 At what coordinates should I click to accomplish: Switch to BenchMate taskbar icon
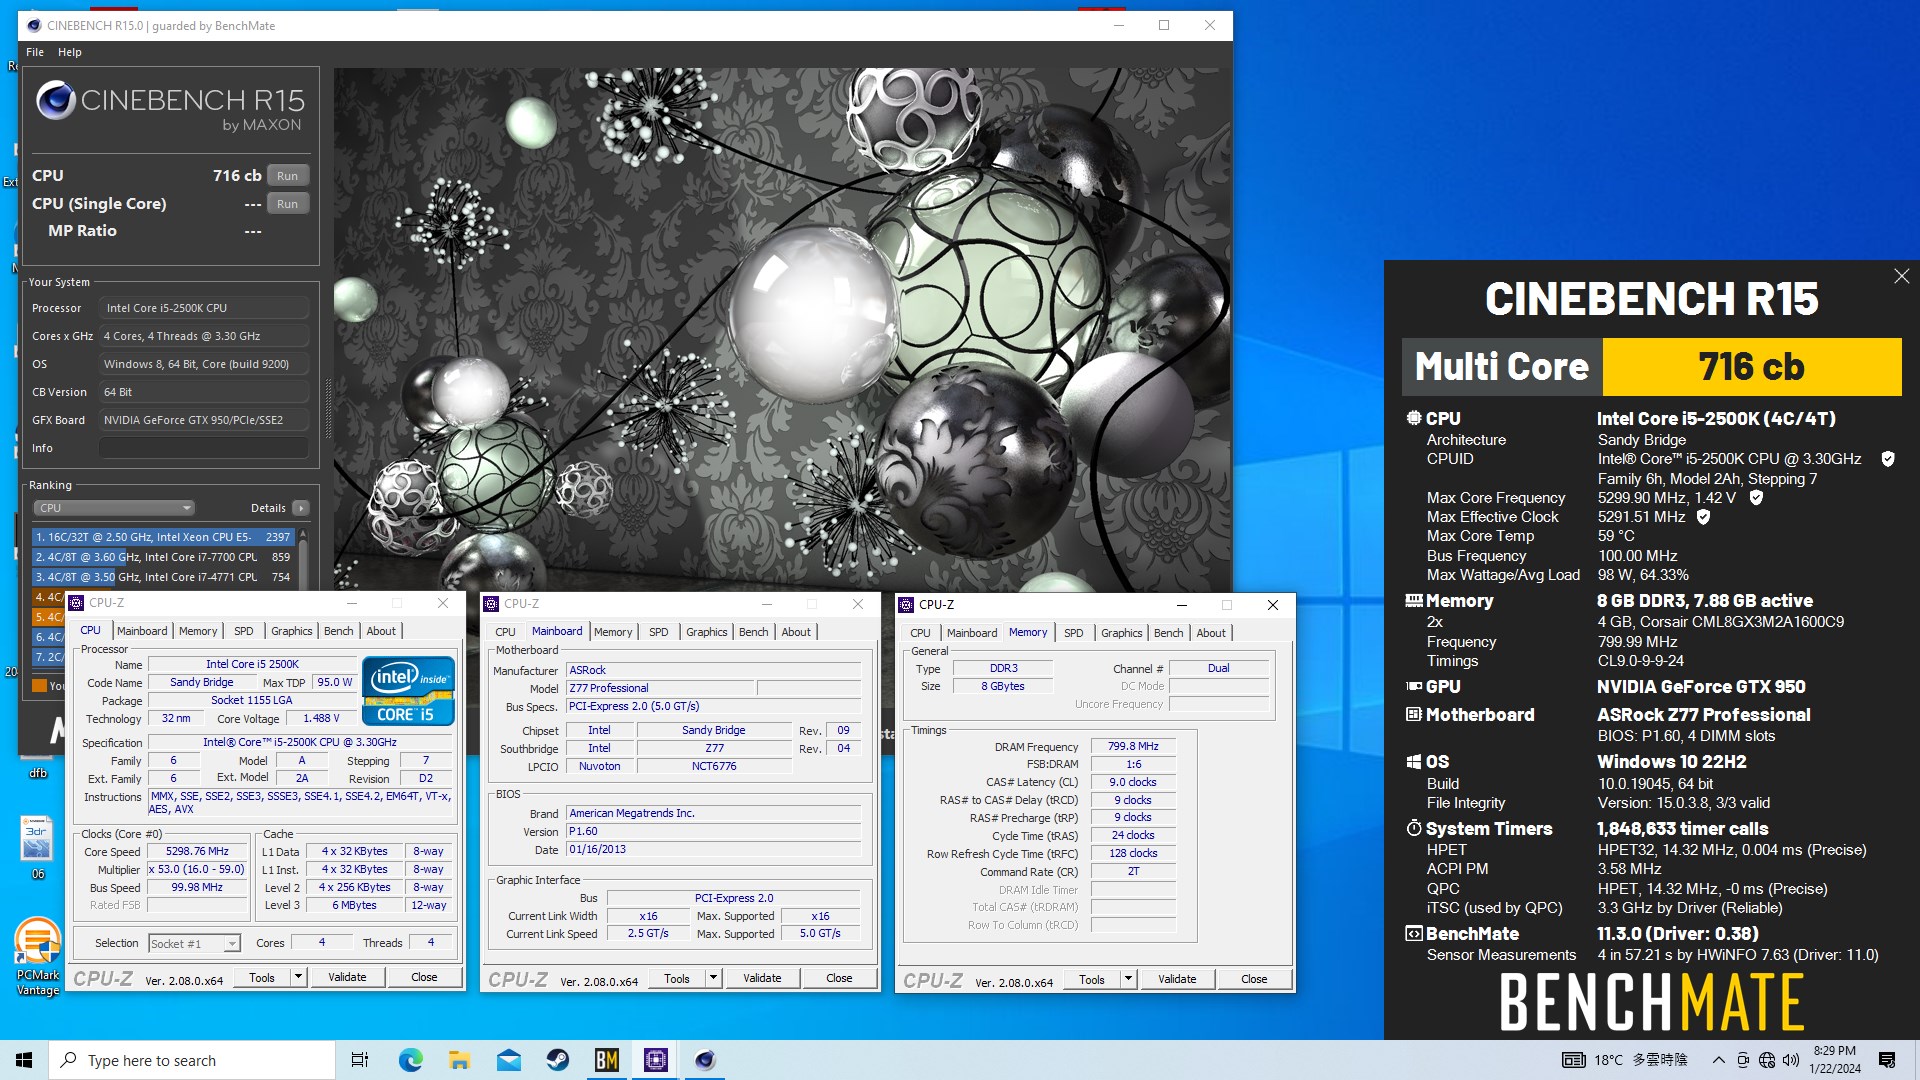click(x=606, y=1060)
